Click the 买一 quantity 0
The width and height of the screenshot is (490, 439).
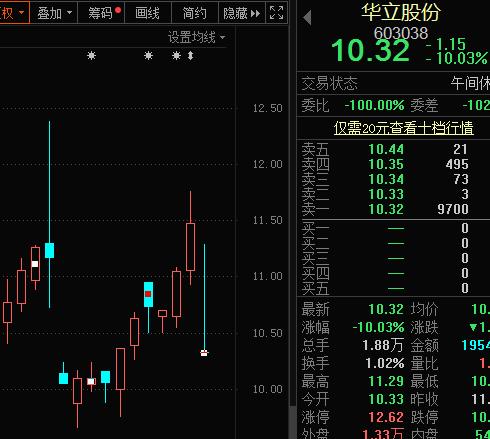point(465,228)
